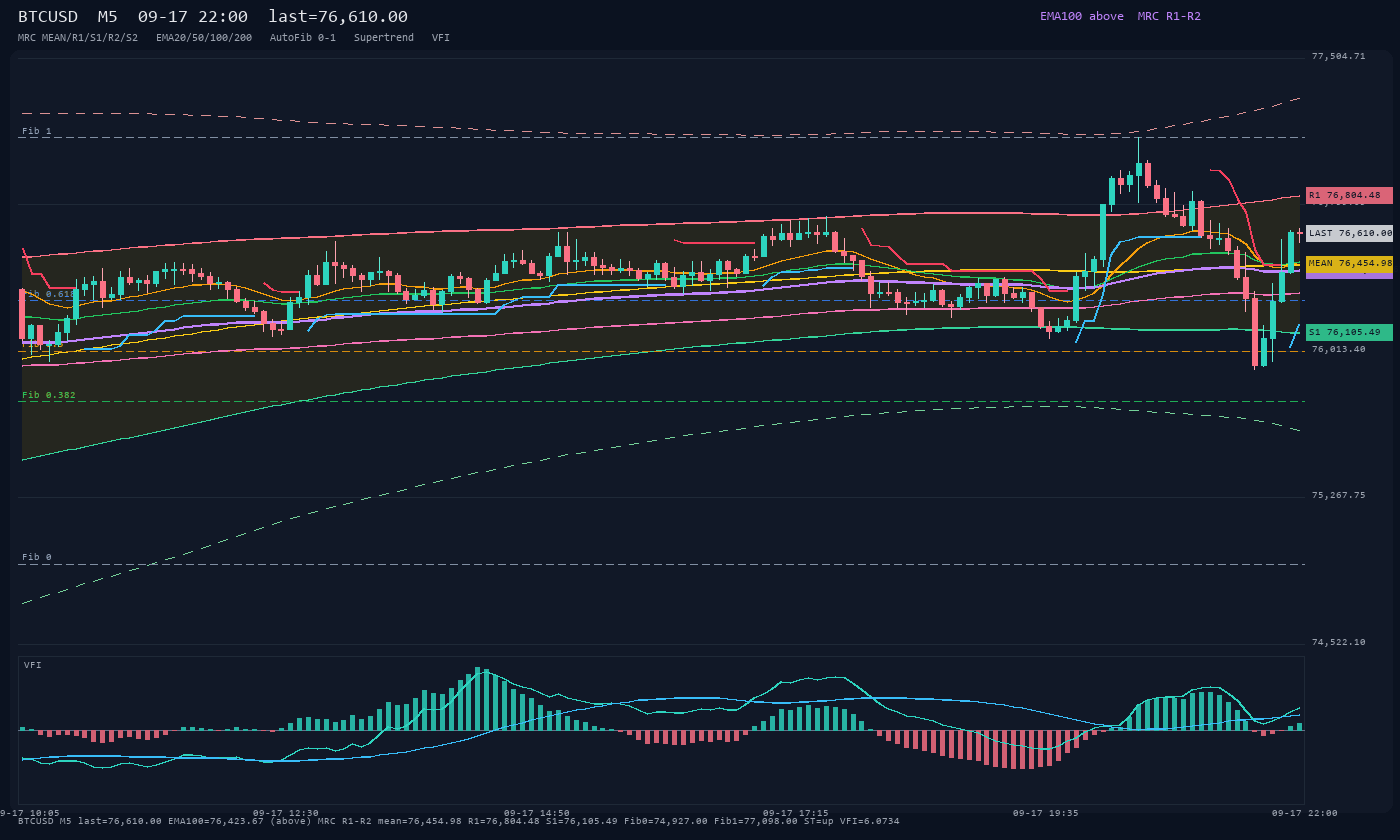Click the 76,013.40 price axis label
The image size is (1400, 840).
pyautogui.click(x=1338, y=349)
